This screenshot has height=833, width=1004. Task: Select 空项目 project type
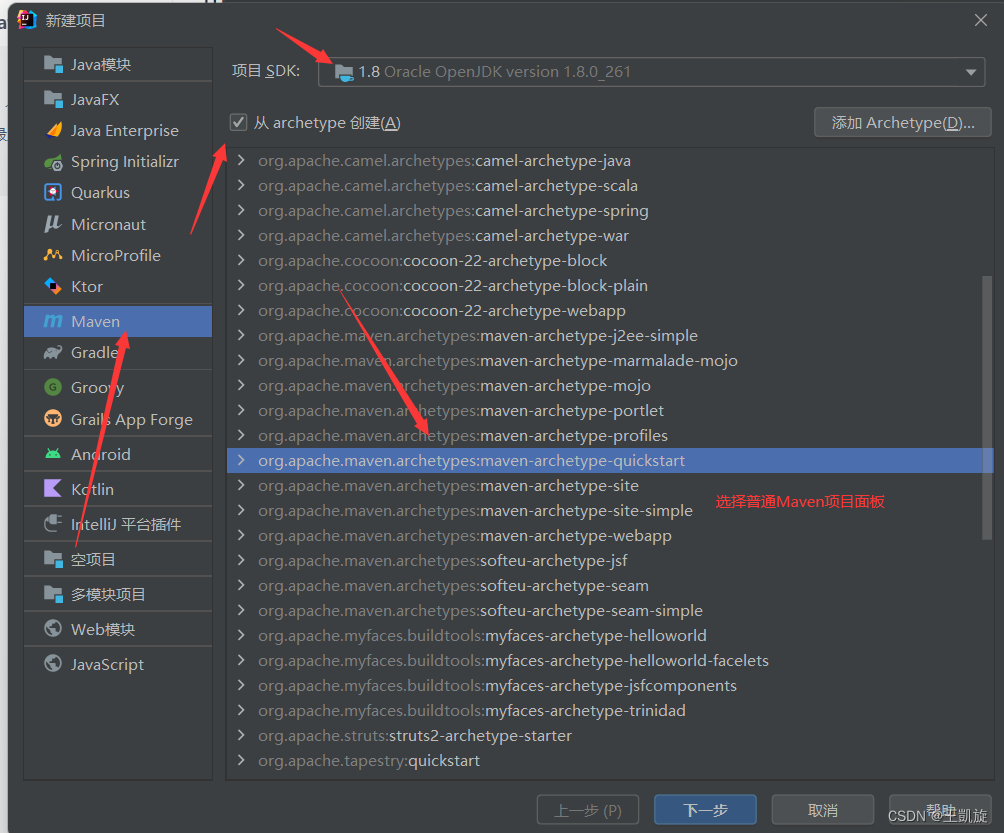pos(118,559)
